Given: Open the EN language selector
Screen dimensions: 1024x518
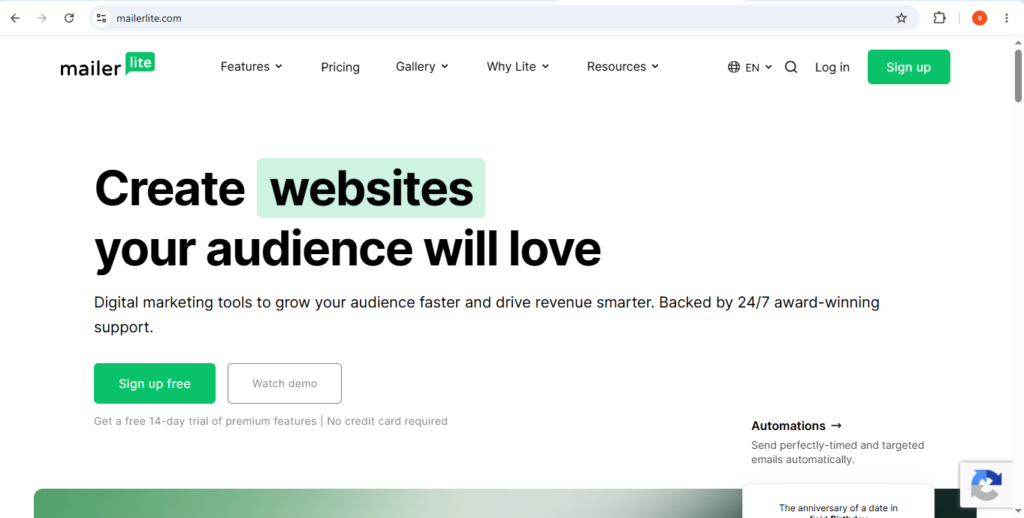Looking at the screenshot, I should click(x=758, y=67).
